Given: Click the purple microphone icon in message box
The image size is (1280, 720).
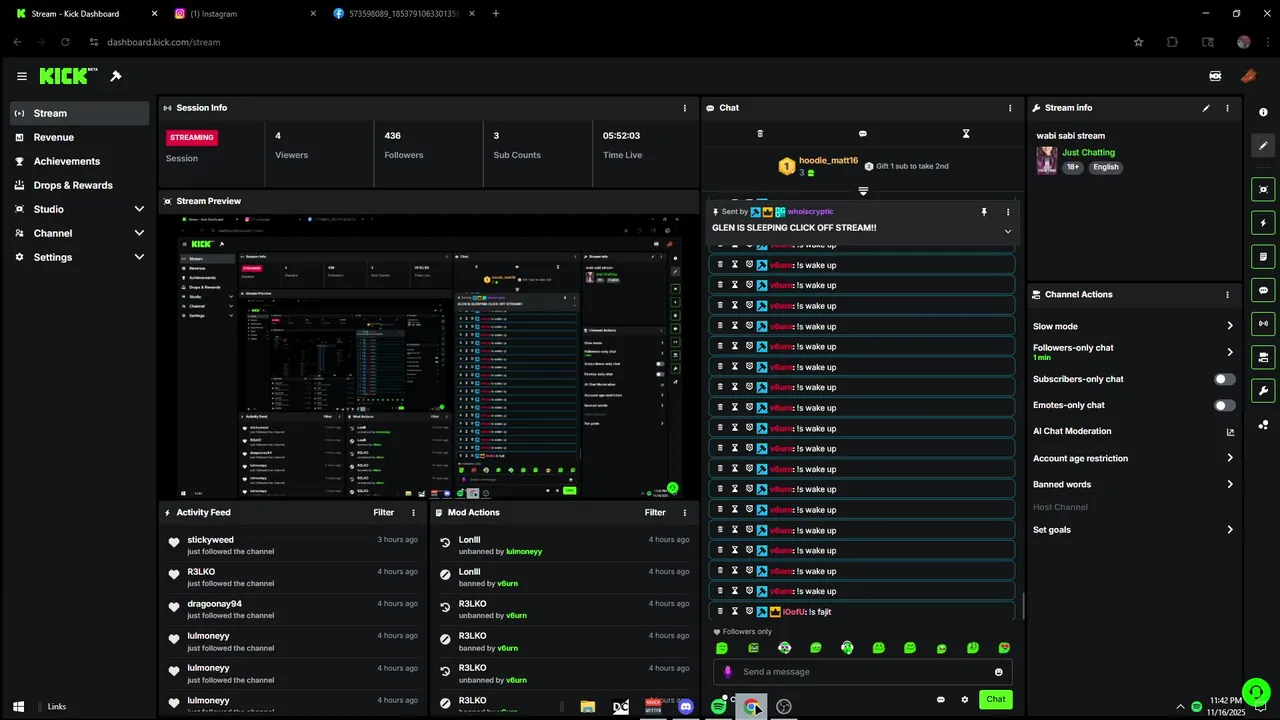Looking at the screenshot, I should click(x=728, y=672).
